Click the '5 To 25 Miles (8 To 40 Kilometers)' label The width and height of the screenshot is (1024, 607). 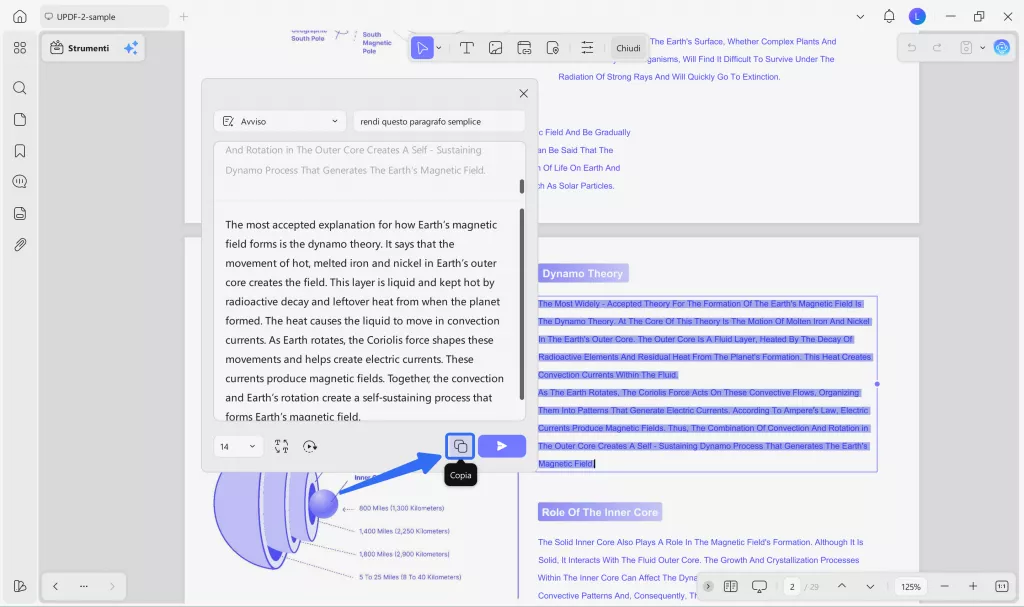pyautogui.click(x=410, y=577)
